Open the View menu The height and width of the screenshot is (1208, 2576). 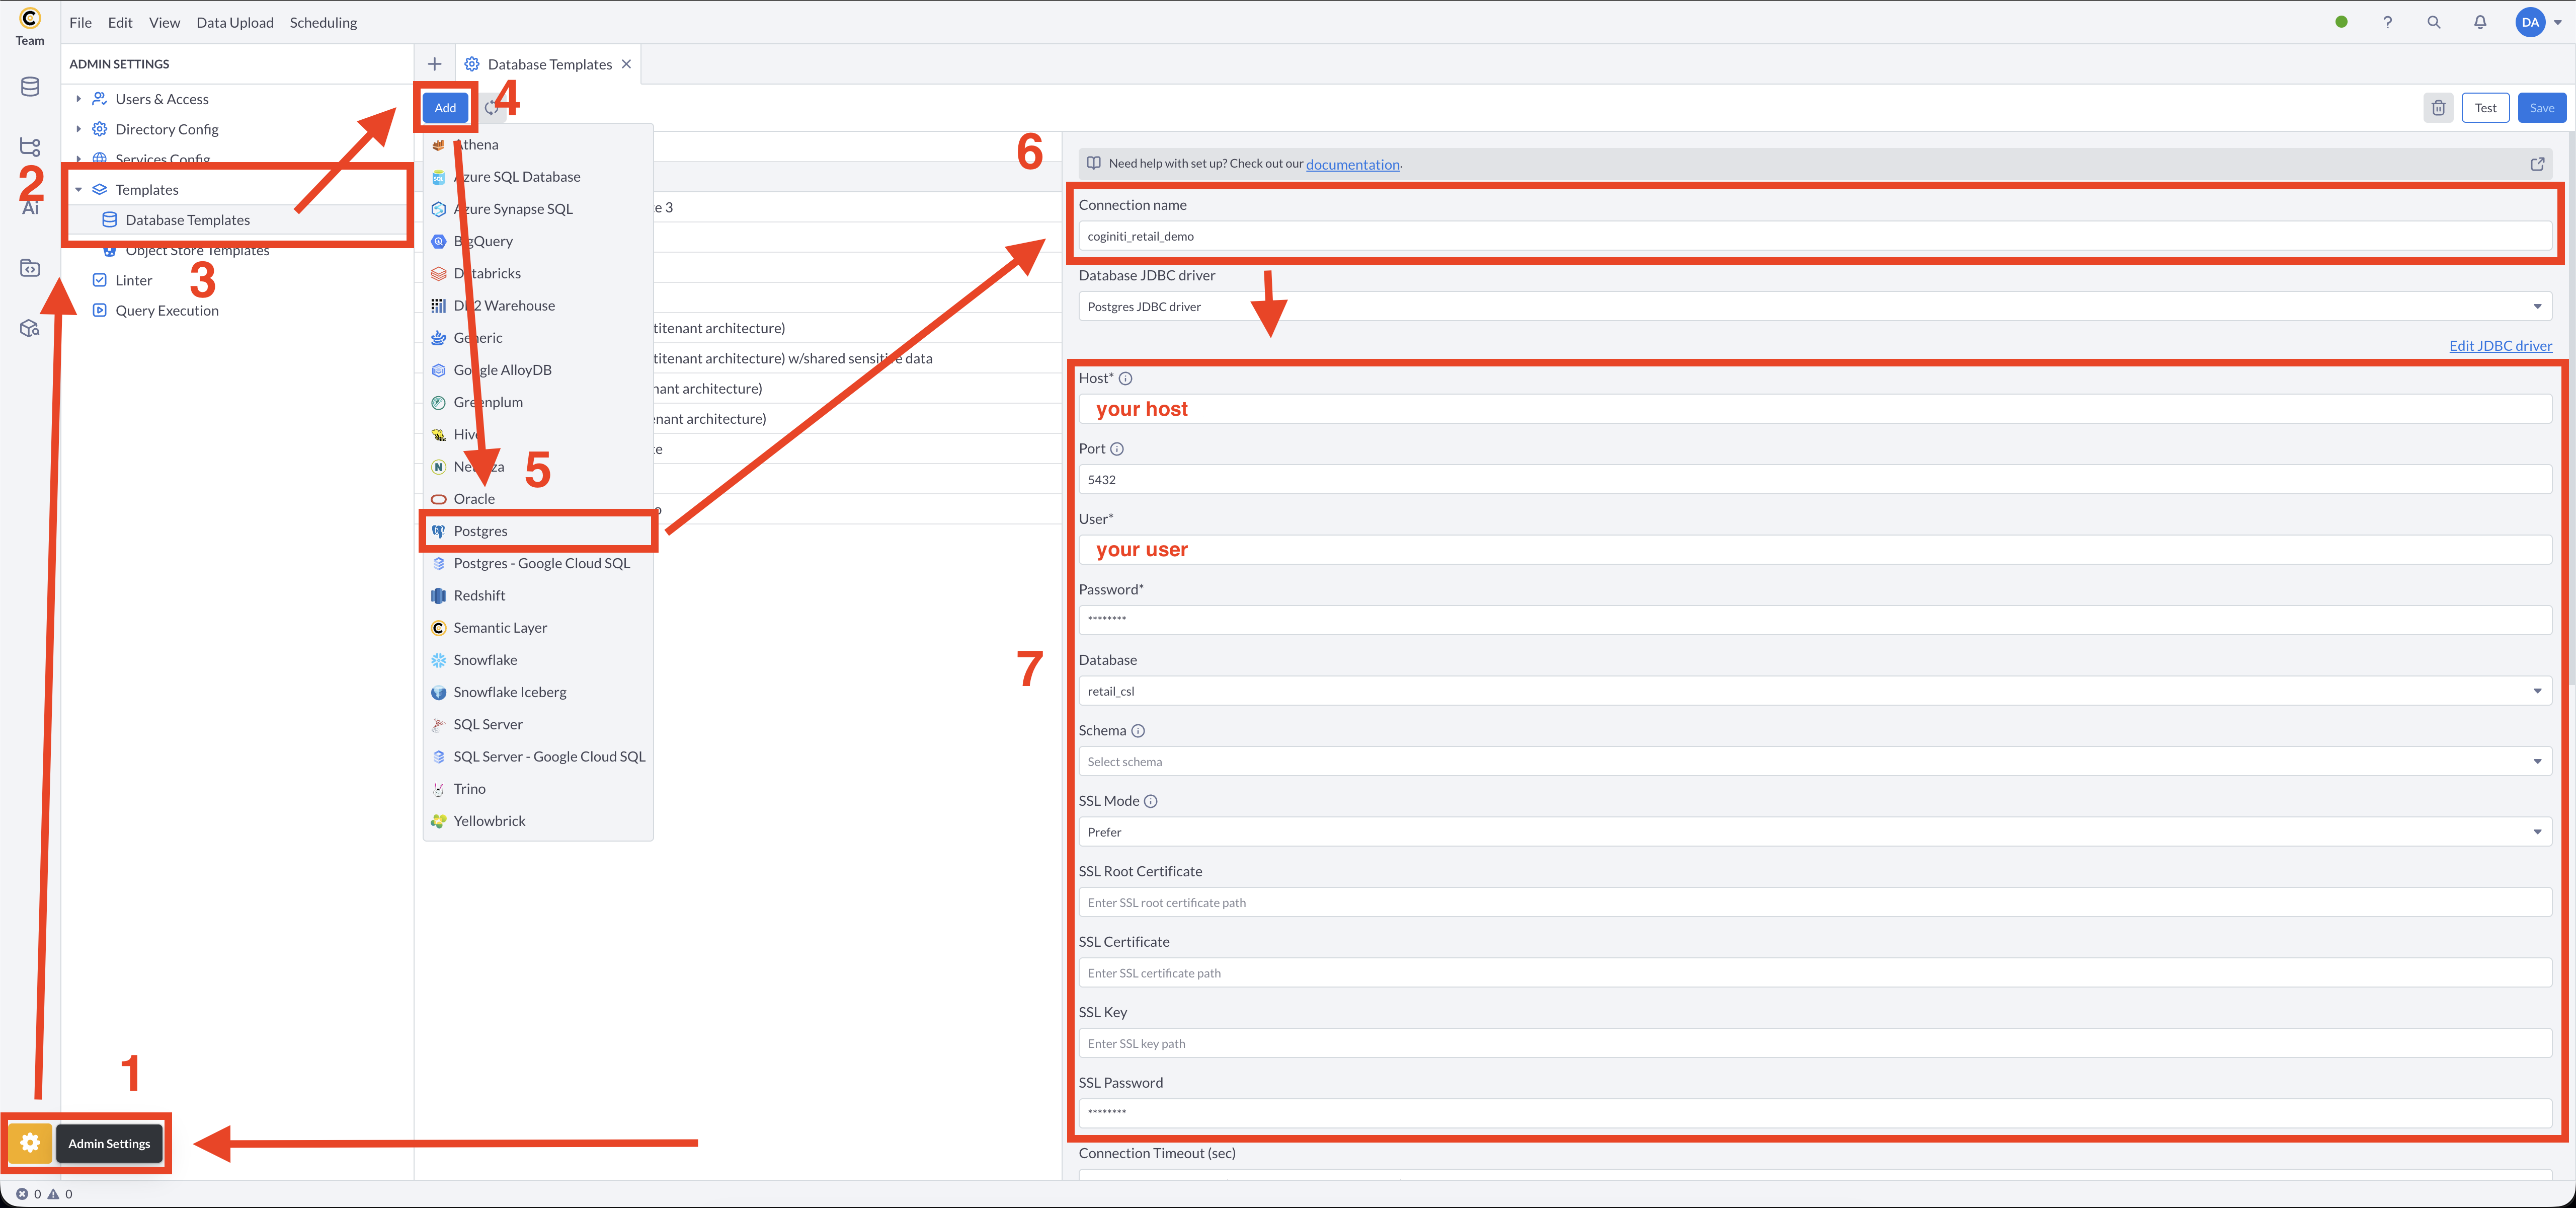(164, 22)
